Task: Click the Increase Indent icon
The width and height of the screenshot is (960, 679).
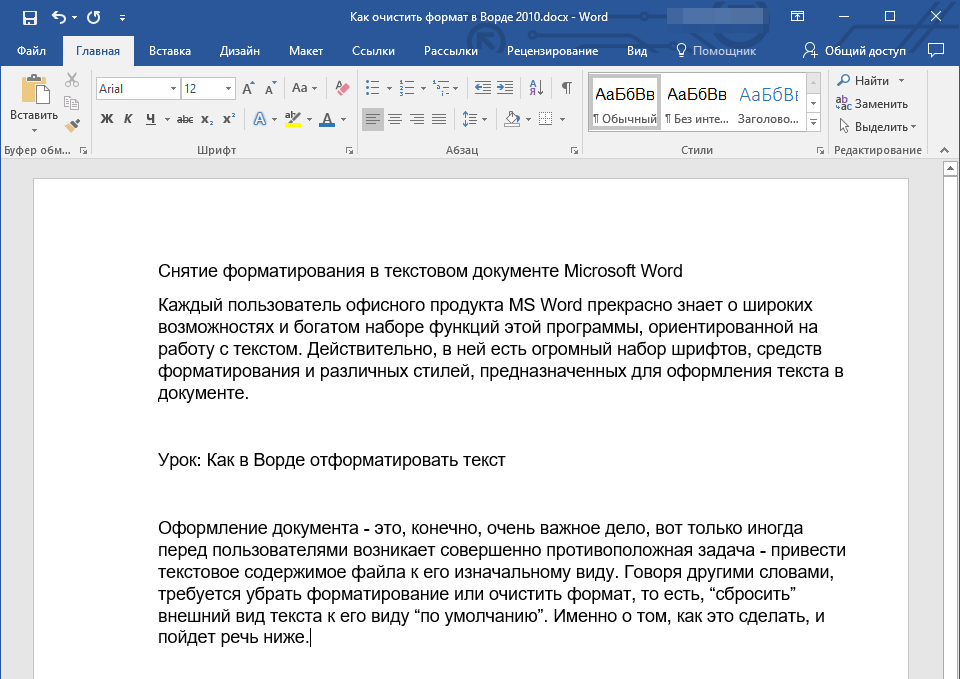Action: coord(506,88)
